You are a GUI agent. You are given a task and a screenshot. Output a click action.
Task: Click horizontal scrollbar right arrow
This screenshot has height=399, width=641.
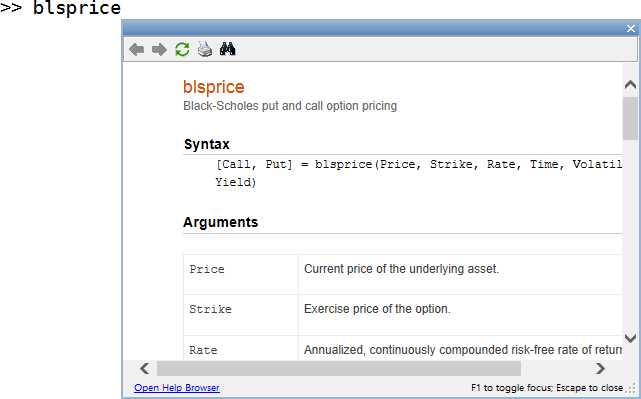(x=600, y=368)
